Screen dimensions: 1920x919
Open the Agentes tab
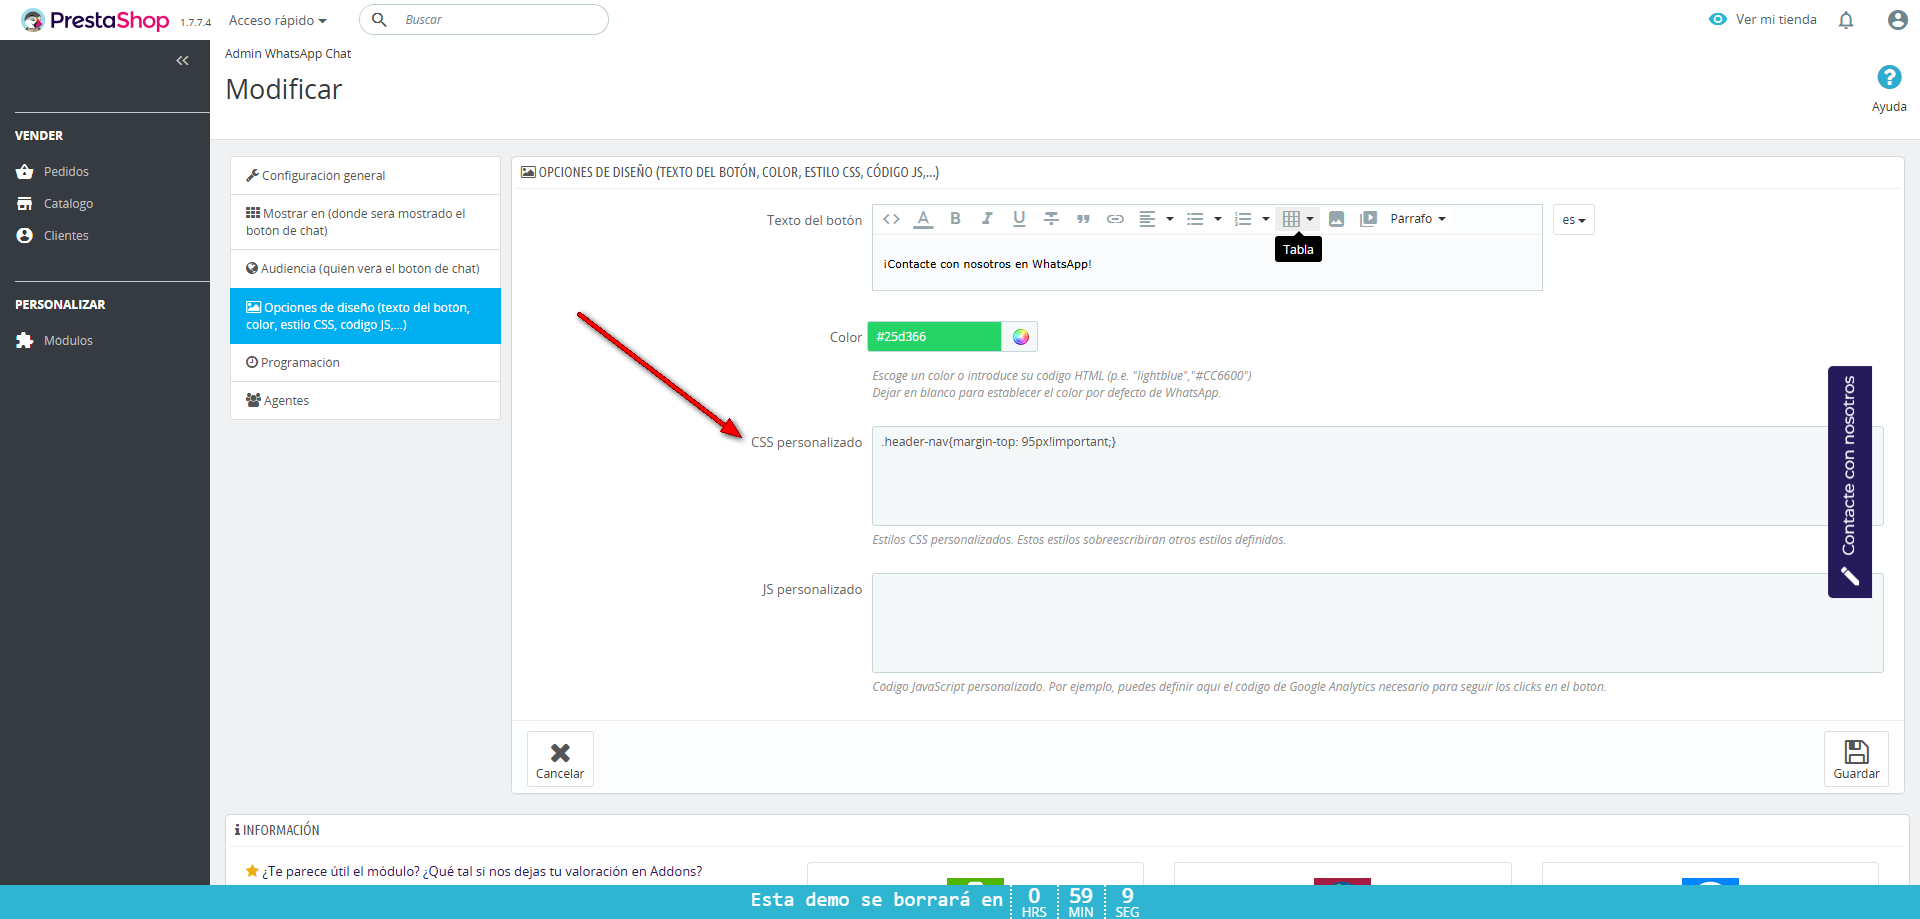[365, 401]
